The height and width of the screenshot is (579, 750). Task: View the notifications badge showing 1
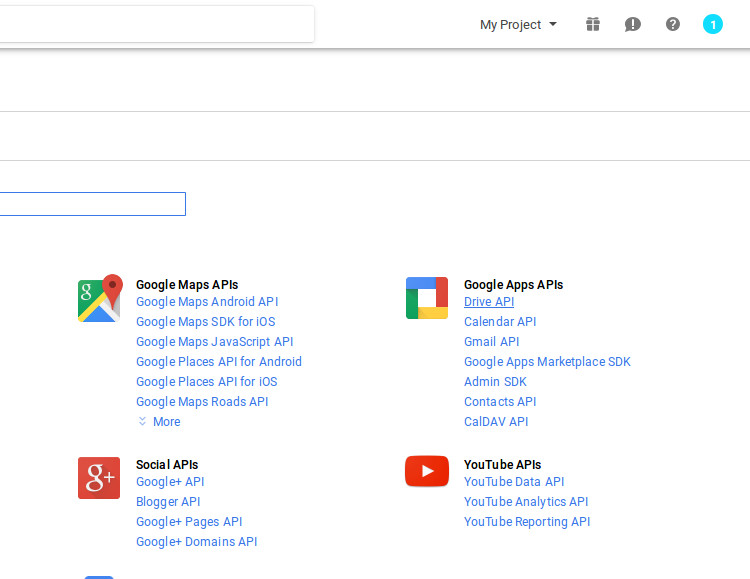[x=712, y=24]
